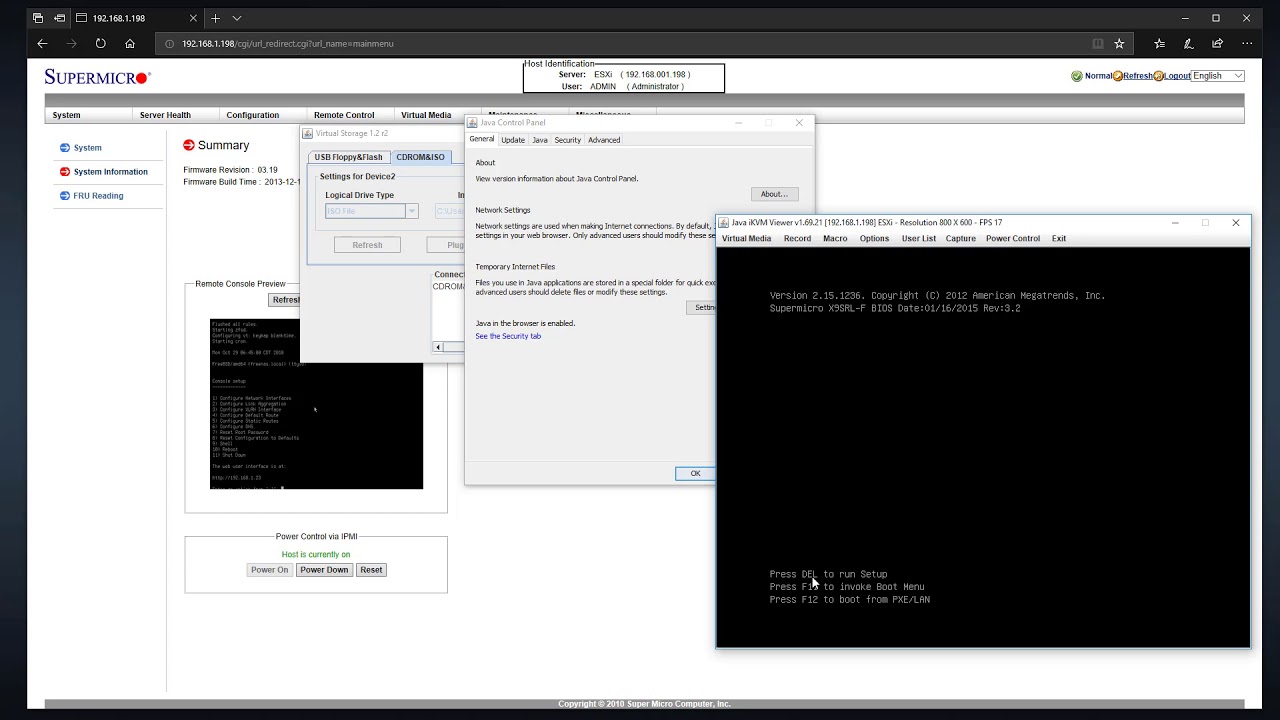Open Logical Drive Type dropdown
The width and height of the screenshot is (1280, 720).
(x=371, y=211)
